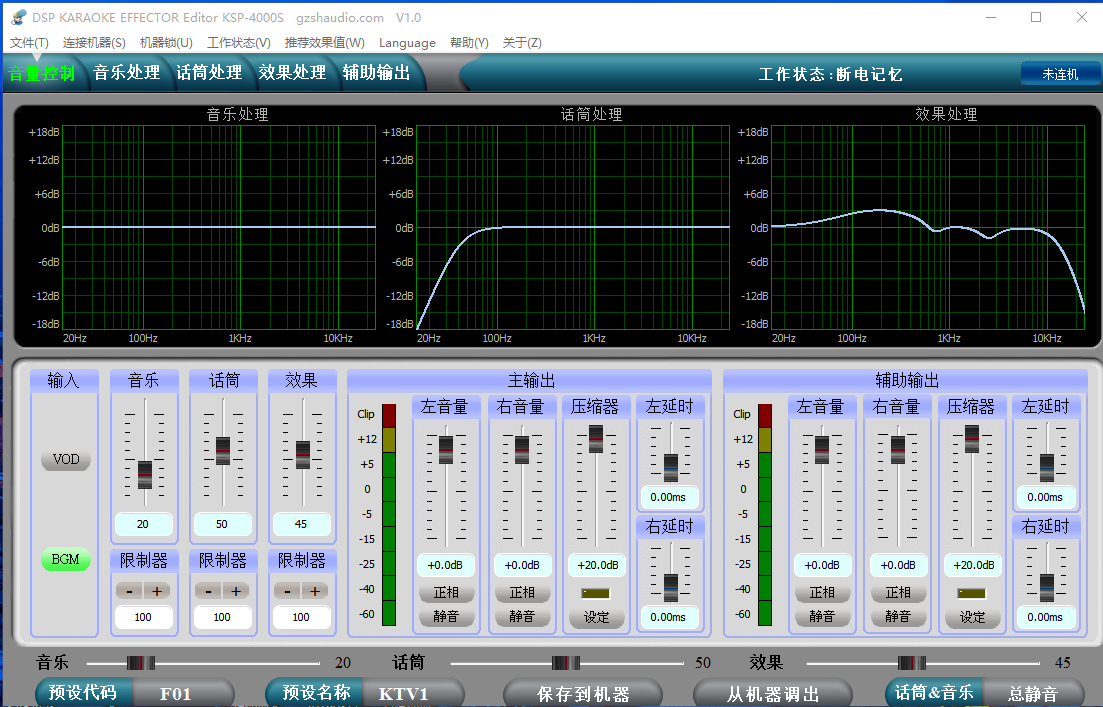
Task: Decrease the 效果 limiter with minus button
Action: [x=287, y=592]
